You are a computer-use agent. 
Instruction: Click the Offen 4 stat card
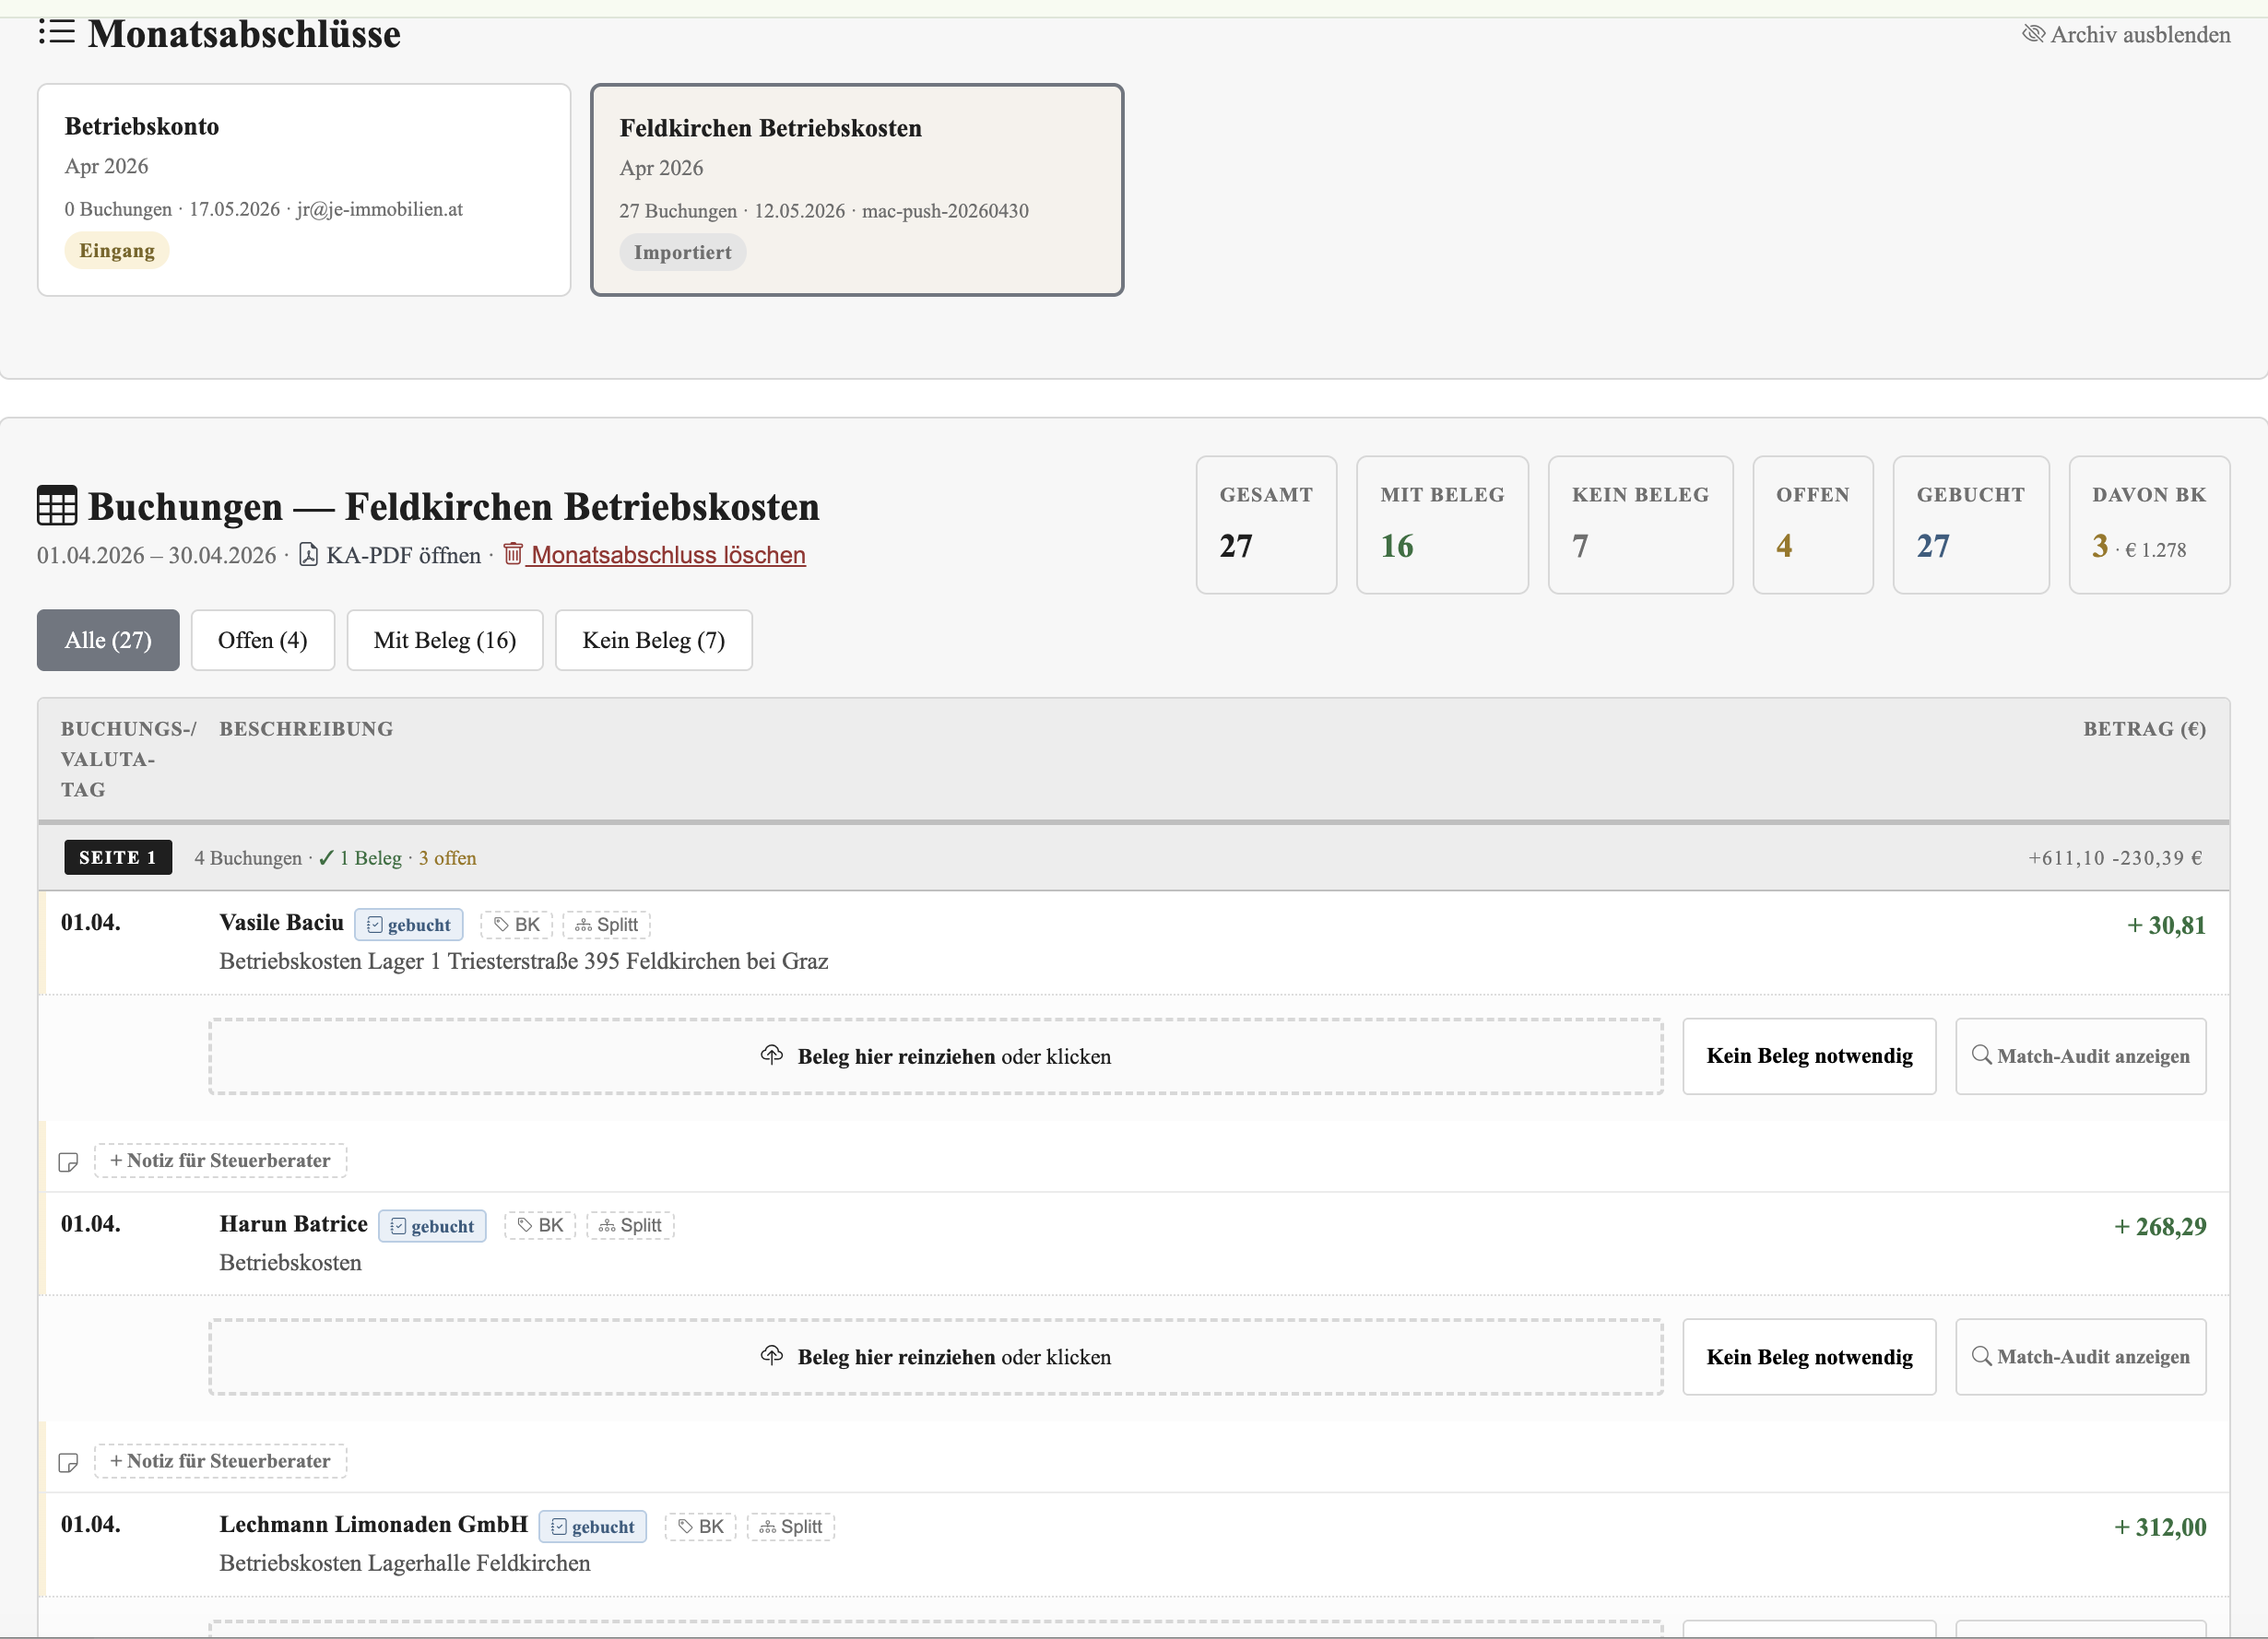click(x=1813, y=525)
